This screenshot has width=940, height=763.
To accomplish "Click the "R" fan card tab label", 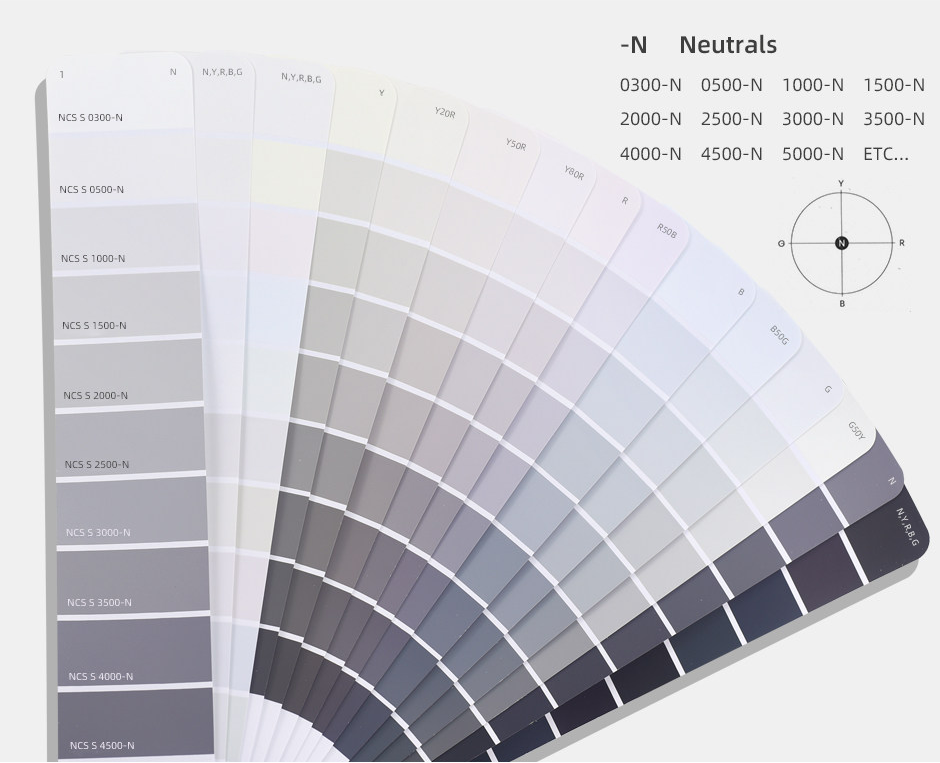I will (x=625, y=201).
